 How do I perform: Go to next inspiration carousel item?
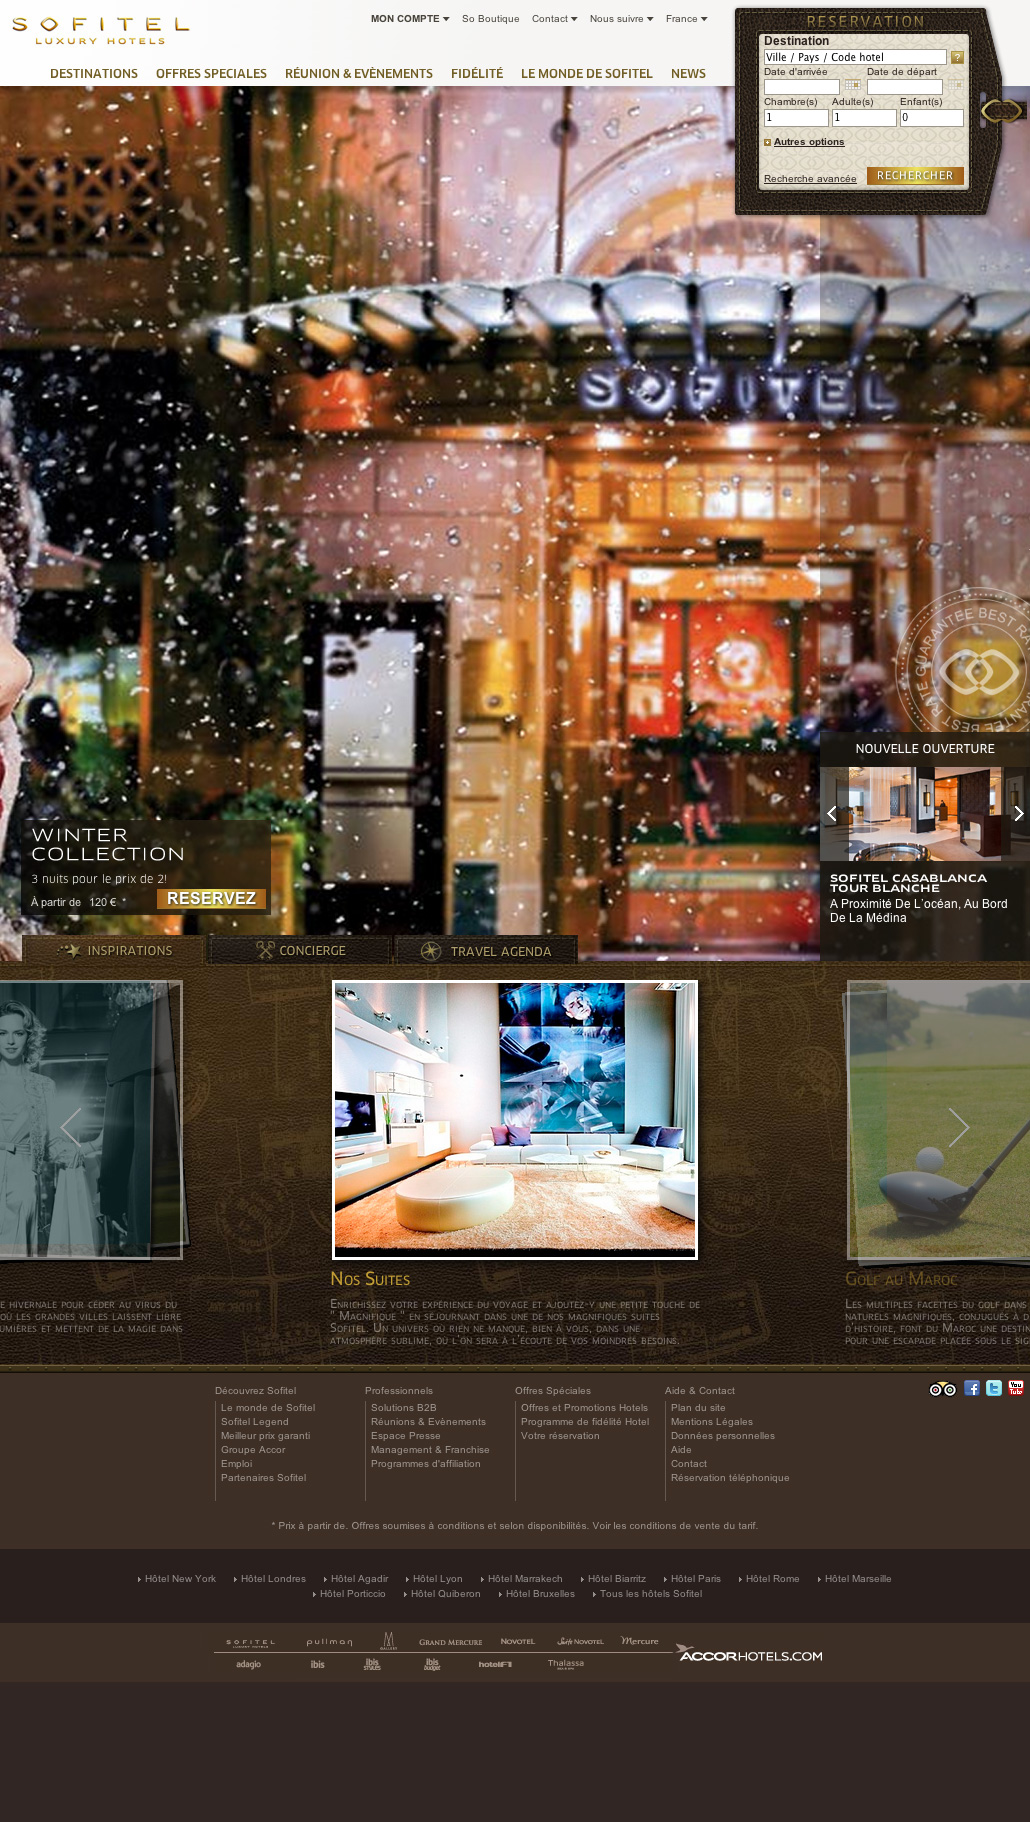pyautogui.click(x=959, y=1127)
